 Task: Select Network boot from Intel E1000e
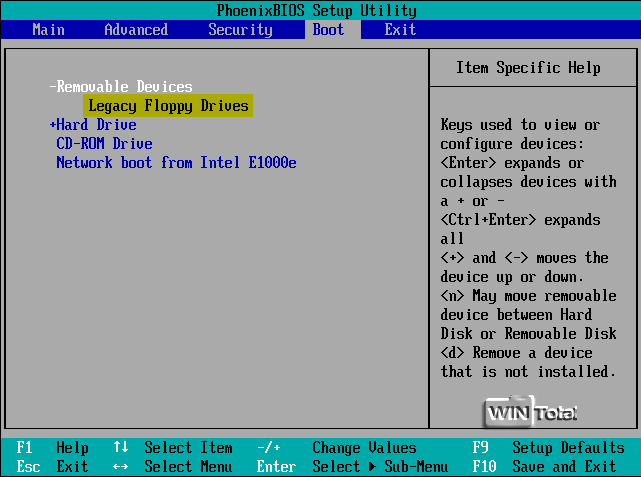[176, 162]
